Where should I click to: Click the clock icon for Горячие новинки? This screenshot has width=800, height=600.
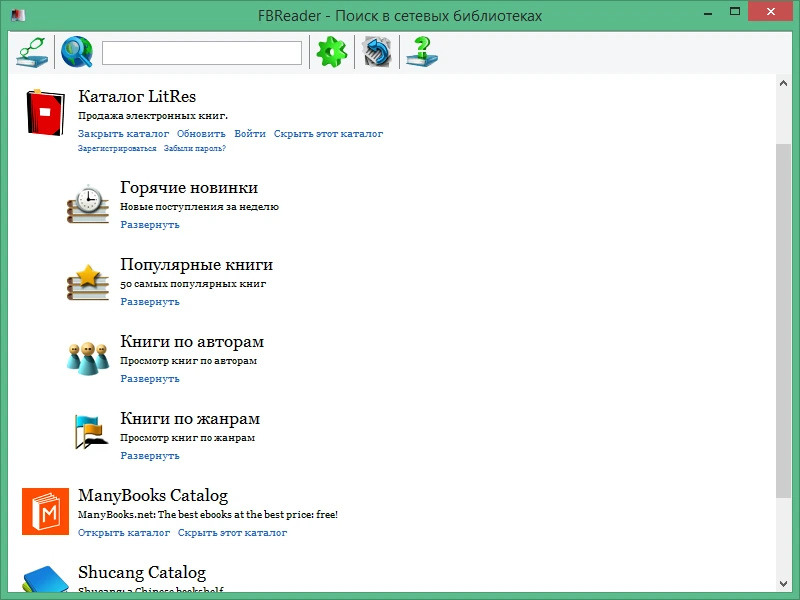(x=88, y=204)
